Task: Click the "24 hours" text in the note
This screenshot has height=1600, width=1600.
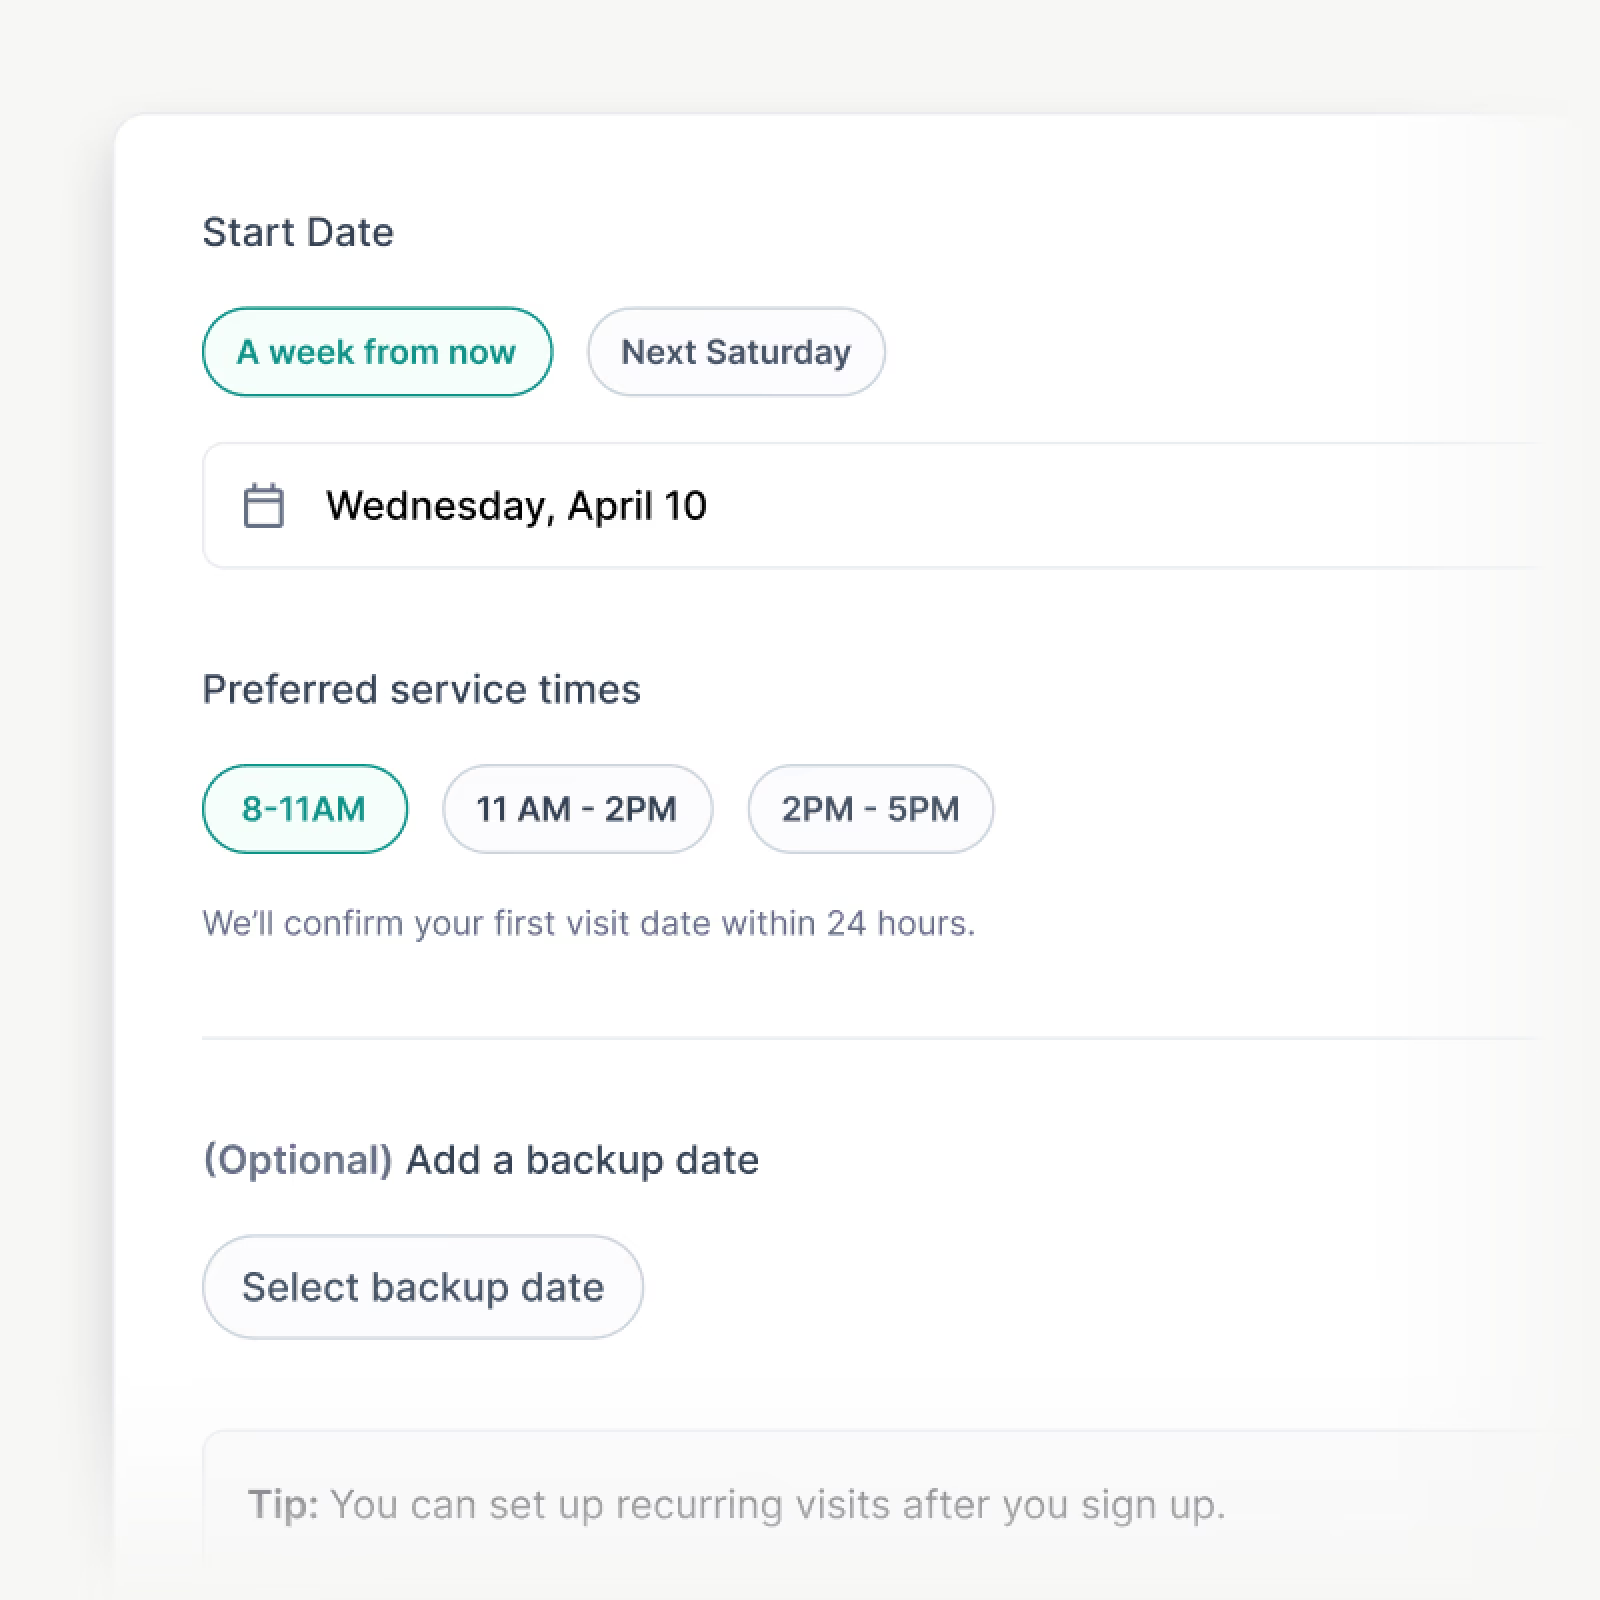Action: pyautogui.click(x=899, y=923)
